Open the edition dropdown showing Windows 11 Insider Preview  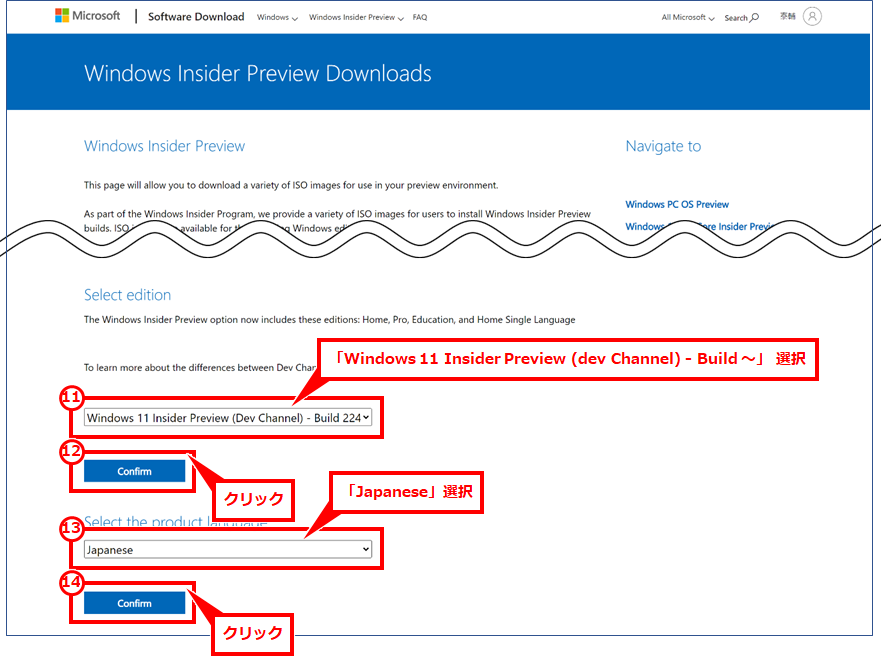coord(228,417)
